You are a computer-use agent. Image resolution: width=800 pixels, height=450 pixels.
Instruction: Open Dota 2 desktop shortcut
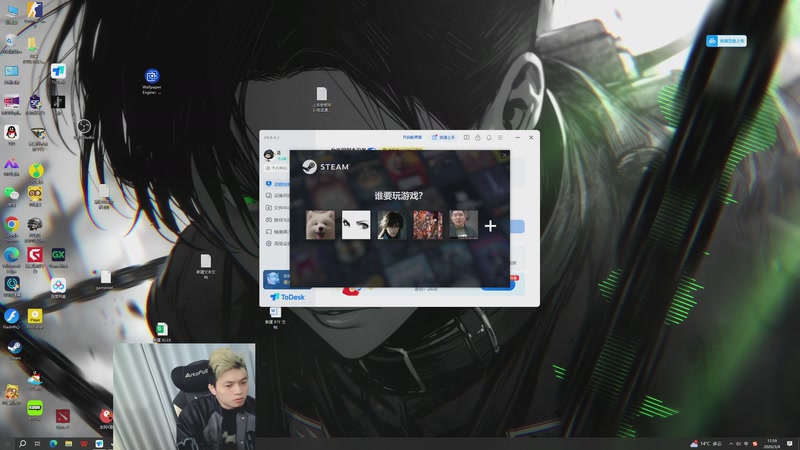click(x=63, y=416)
